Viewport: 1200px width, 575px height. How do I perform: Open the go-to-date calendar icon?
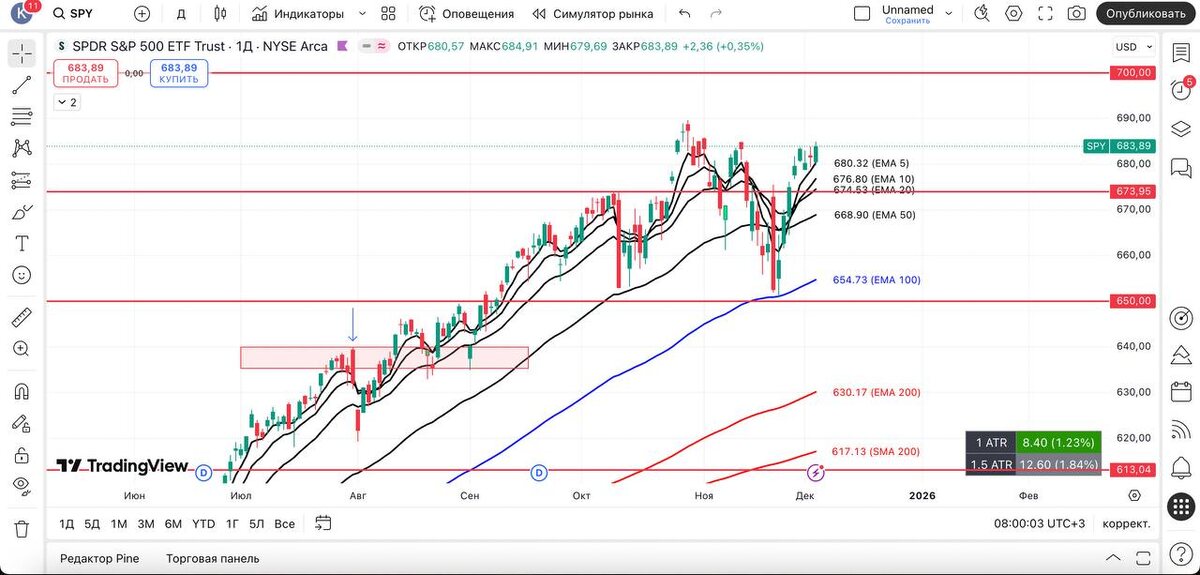[322, 523]
